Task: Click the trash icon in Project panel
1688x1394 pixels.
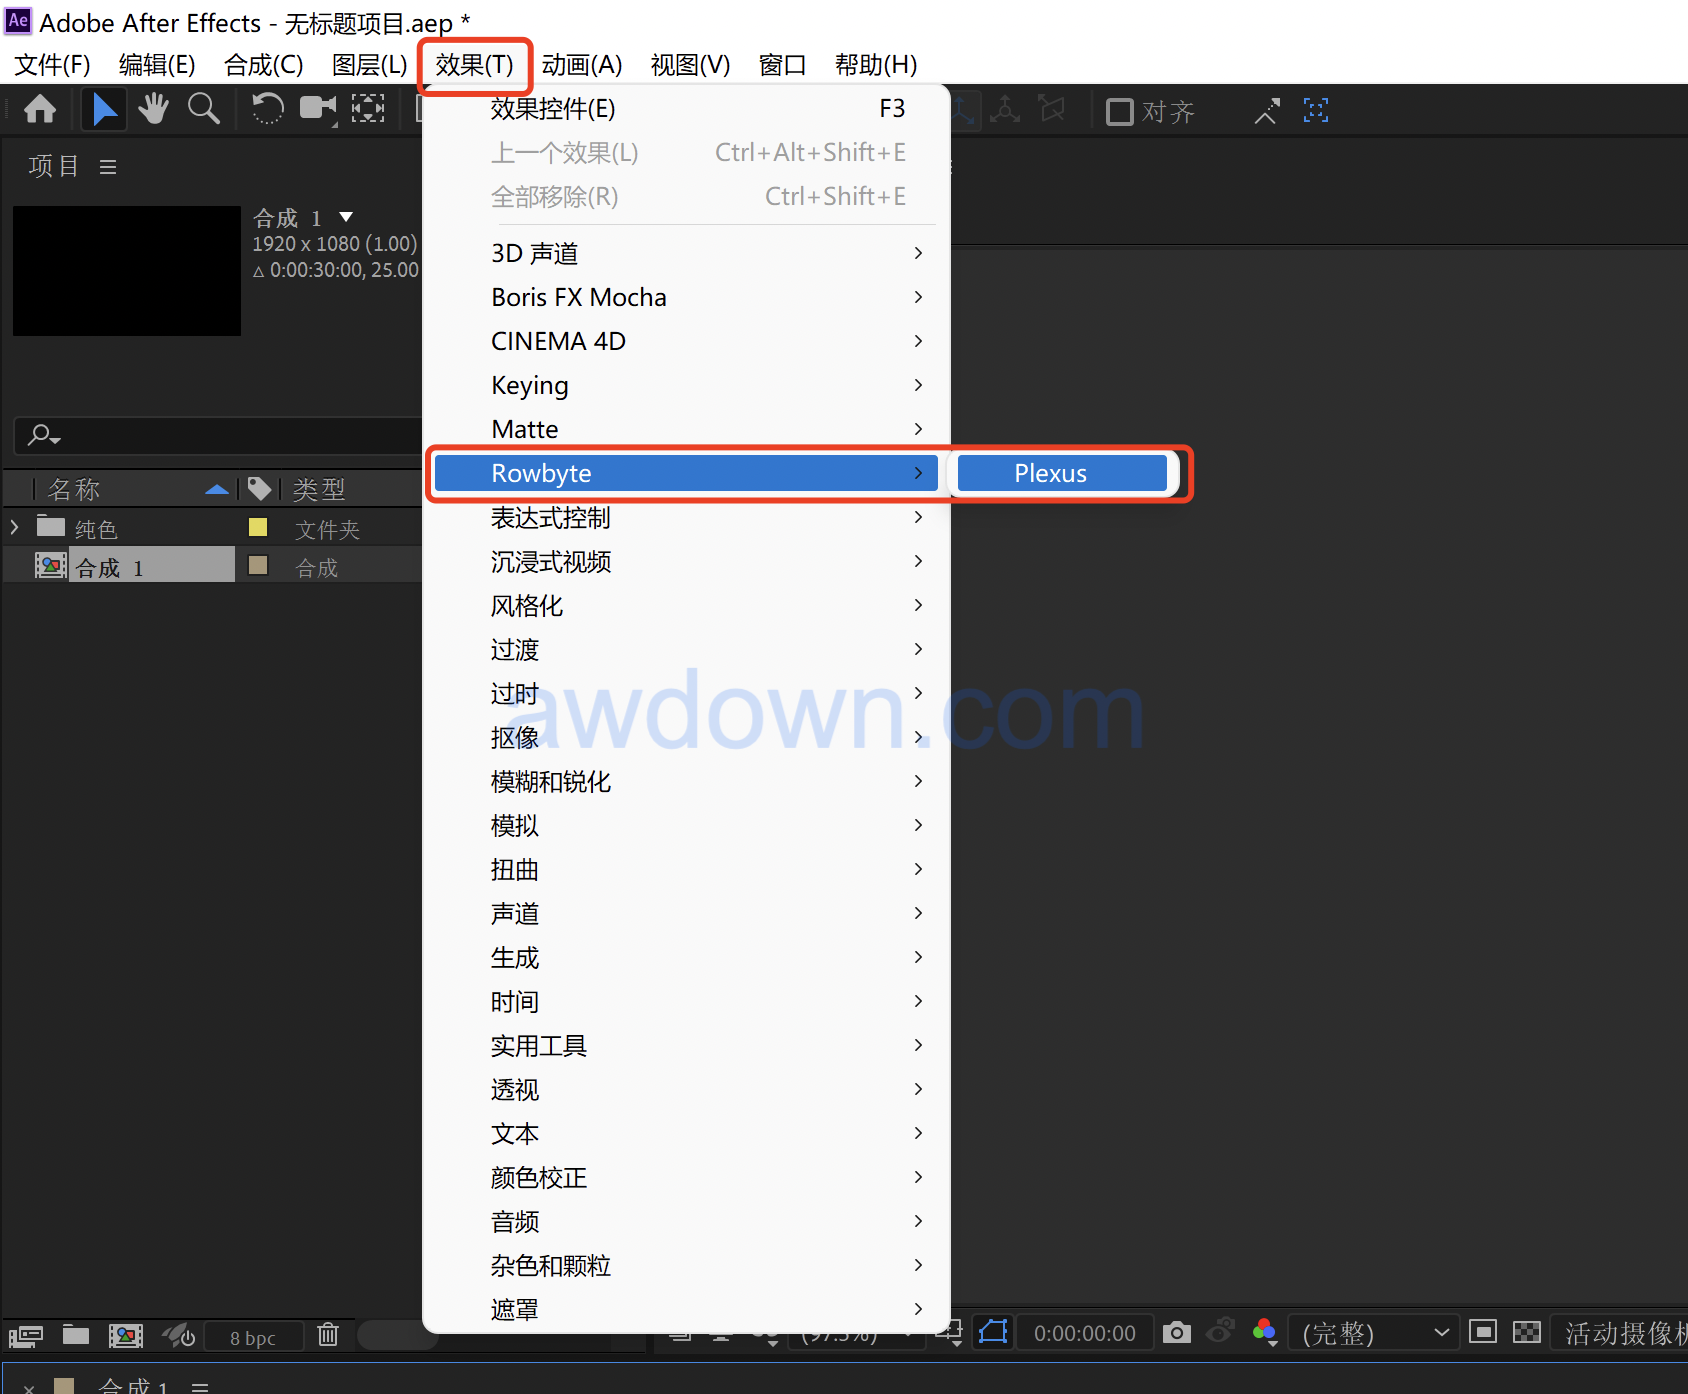Action: click(328, 1335)
